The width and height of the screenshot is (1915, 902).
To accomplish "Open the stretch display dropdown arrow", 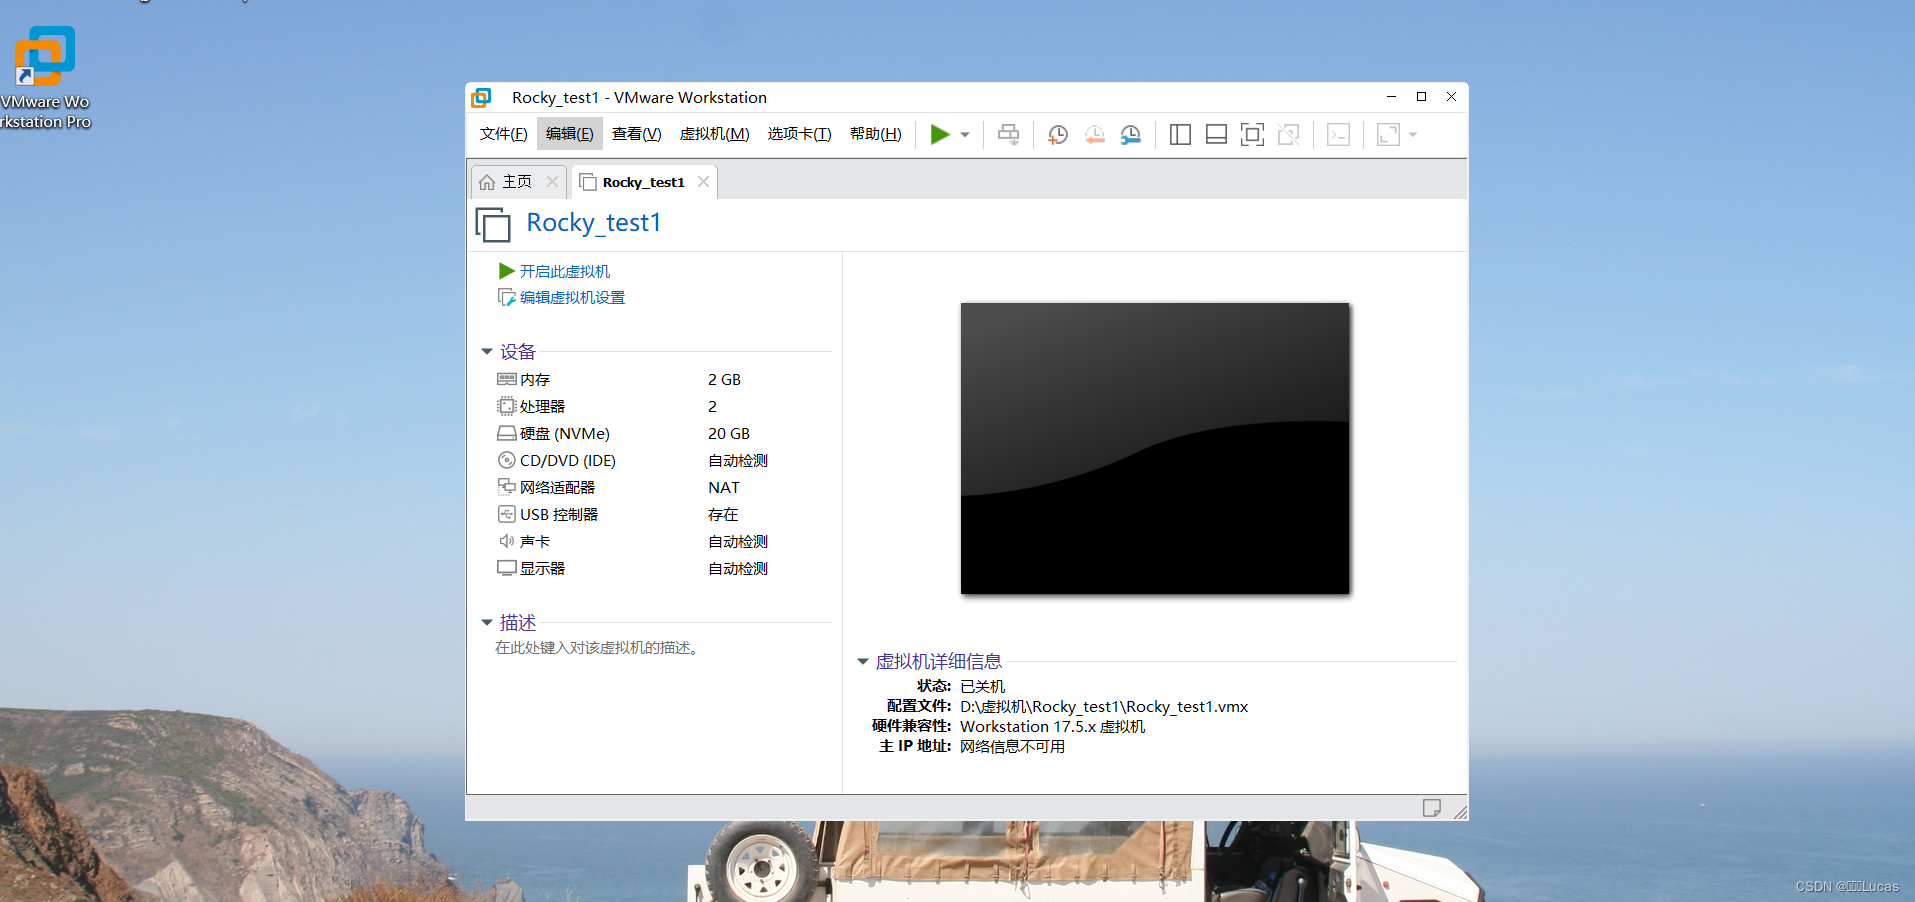I will (x=1413, y=135).
